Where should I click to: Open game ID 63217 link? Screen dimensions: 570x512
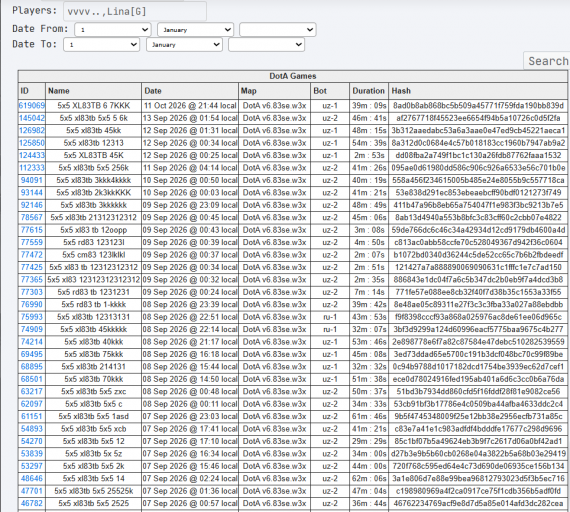32,391
